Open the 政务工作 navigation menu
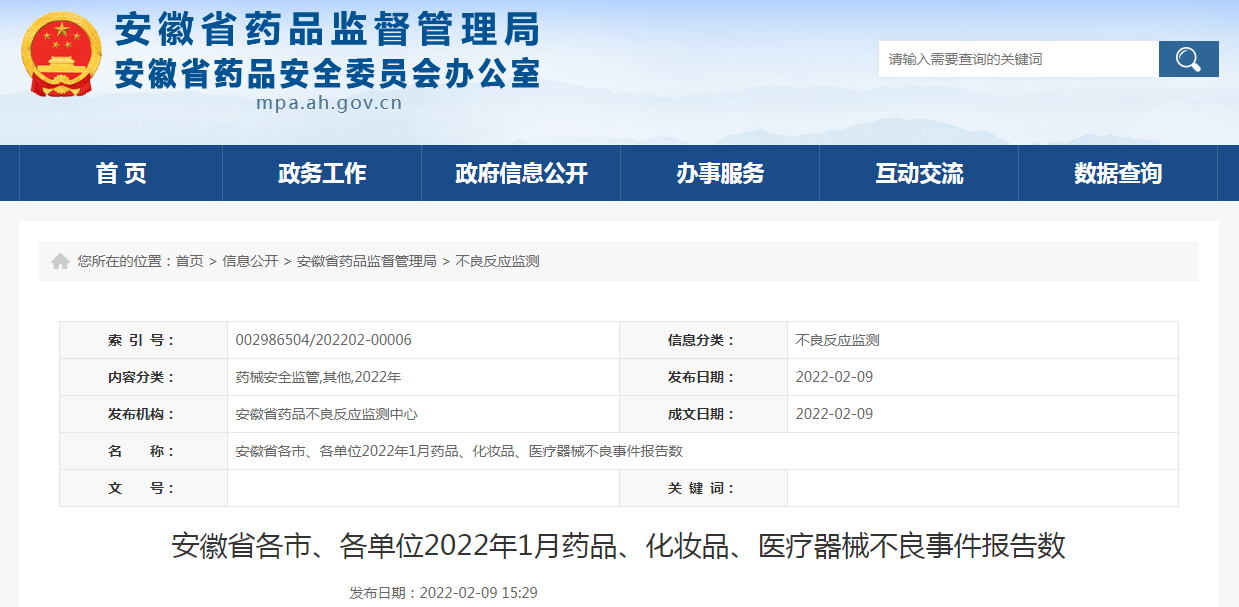The image size is (1239, 607). pos(321,172)
